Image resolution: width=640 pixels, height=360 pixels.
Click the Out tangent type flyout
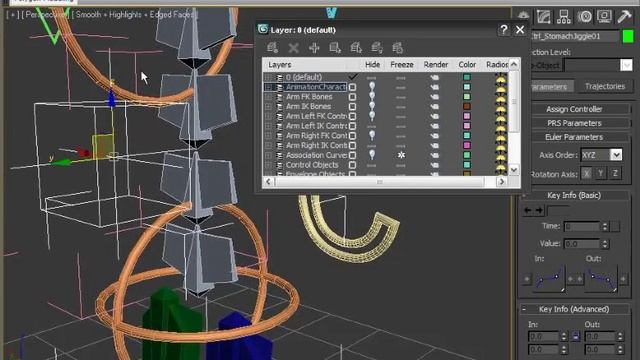601,279
